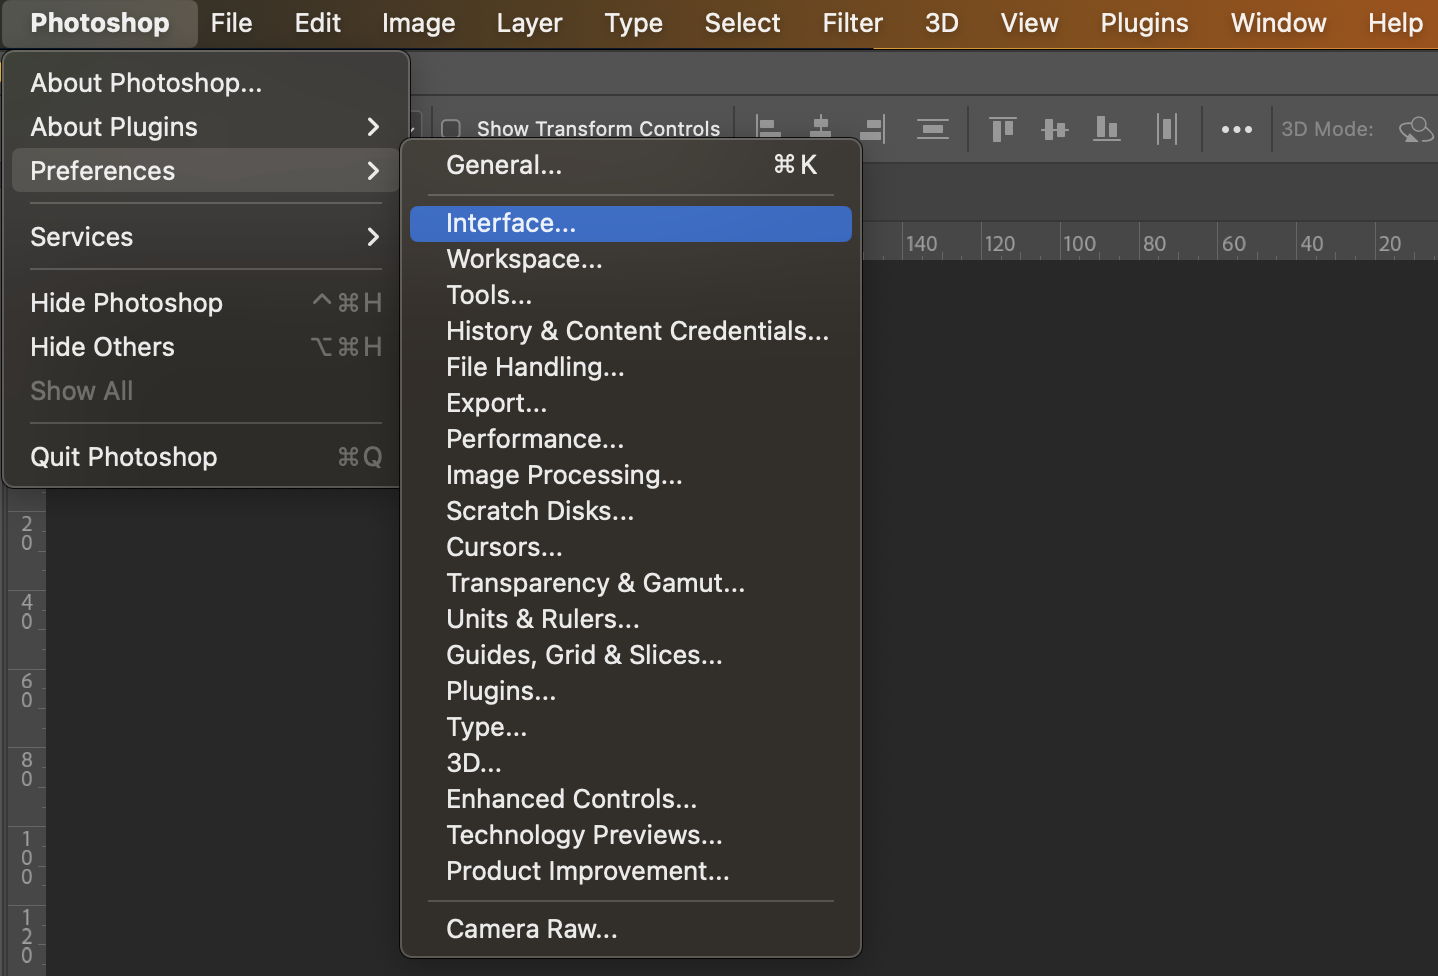The height and width of the screenshot is (976, 1438).
Task: Enable Show Transform Controls
Action: tap(450, 129)
